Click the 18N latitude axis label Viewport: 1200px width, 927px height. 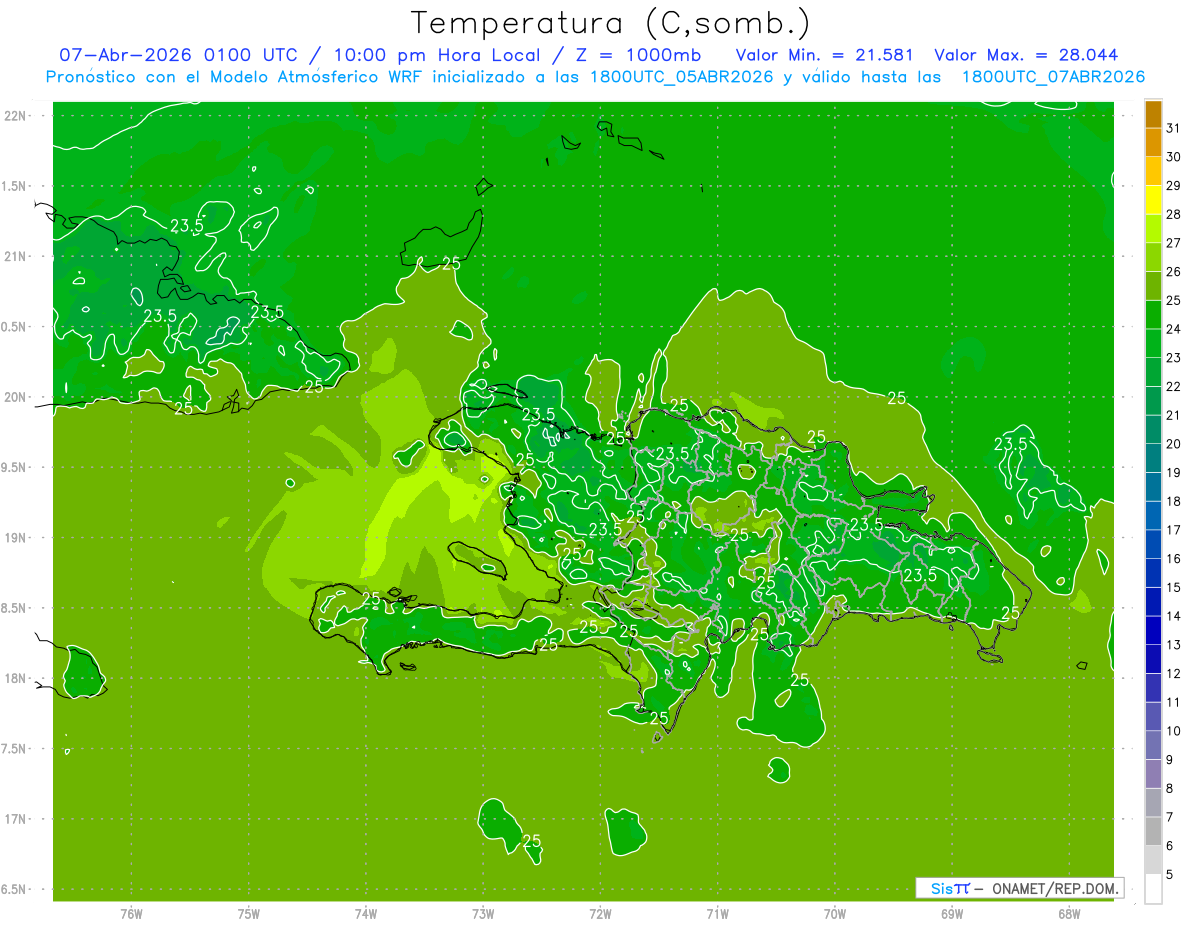[x=17, y=678]
